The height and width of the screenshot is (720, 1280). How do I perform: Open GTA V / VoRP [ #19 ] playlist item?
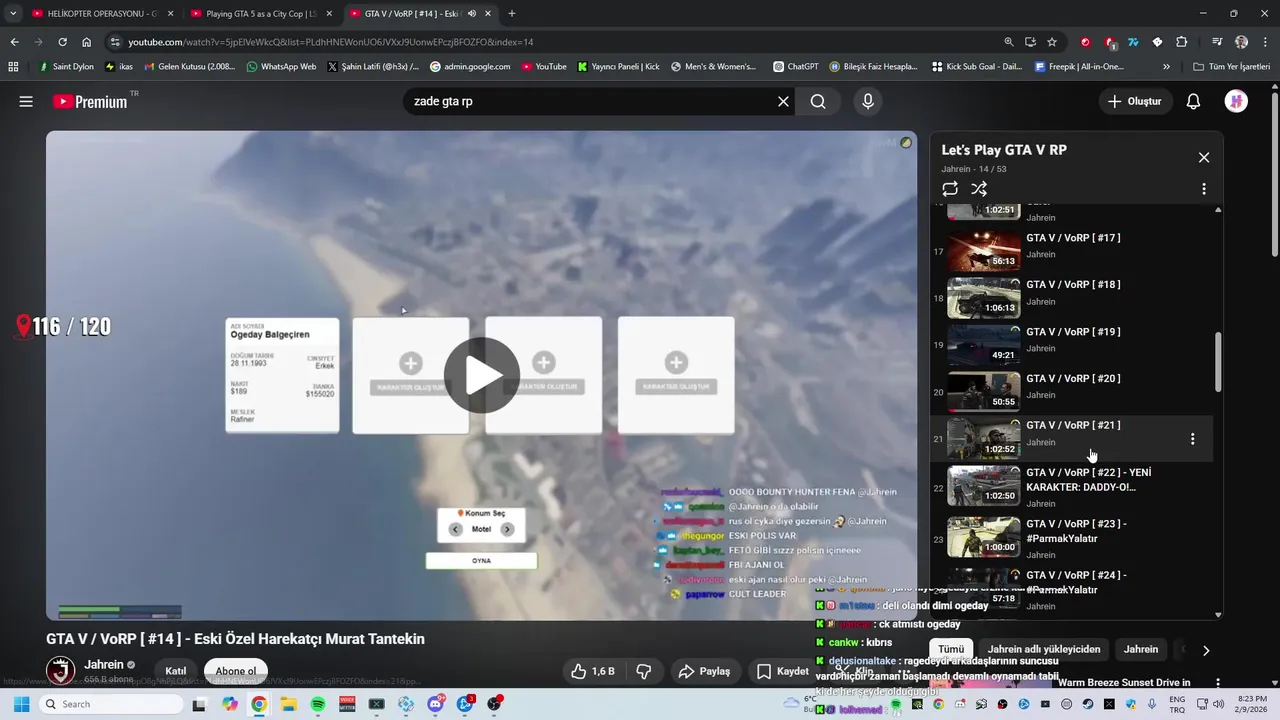(x=1072, y=345)
